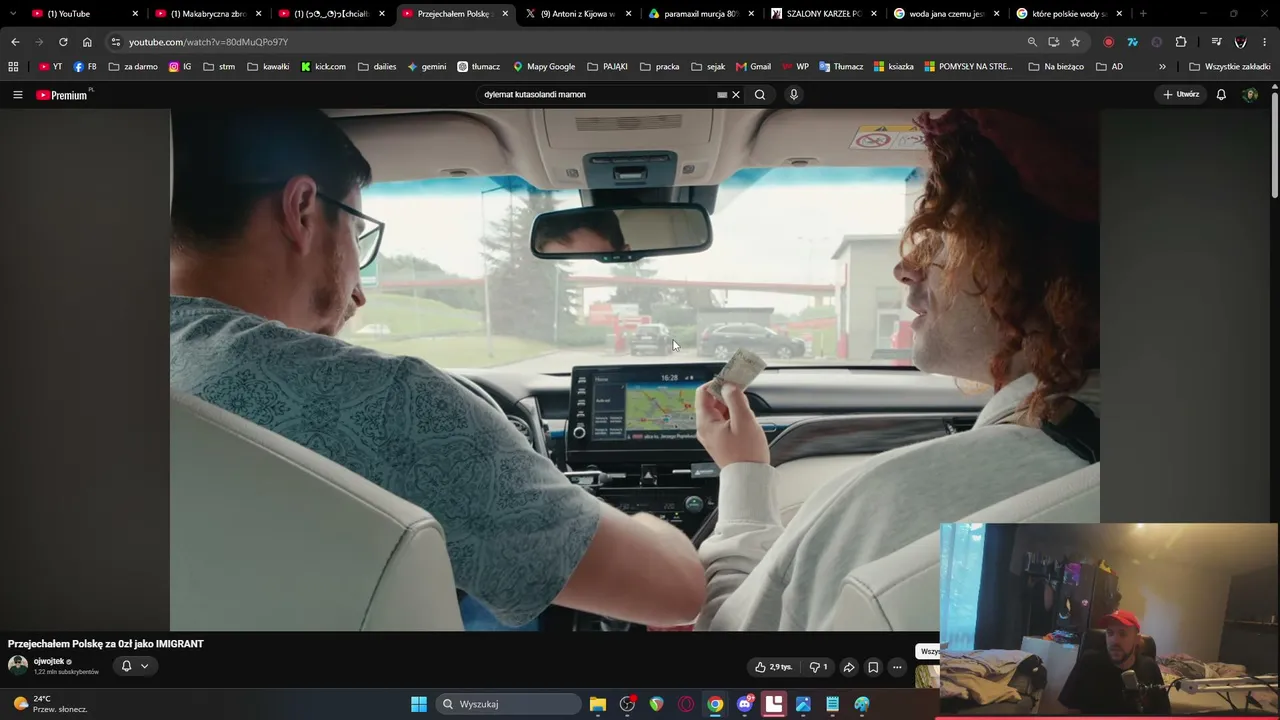Open a new browser tab
This screenshot has height=720, width=1280.
click(x=1143, y=14)
